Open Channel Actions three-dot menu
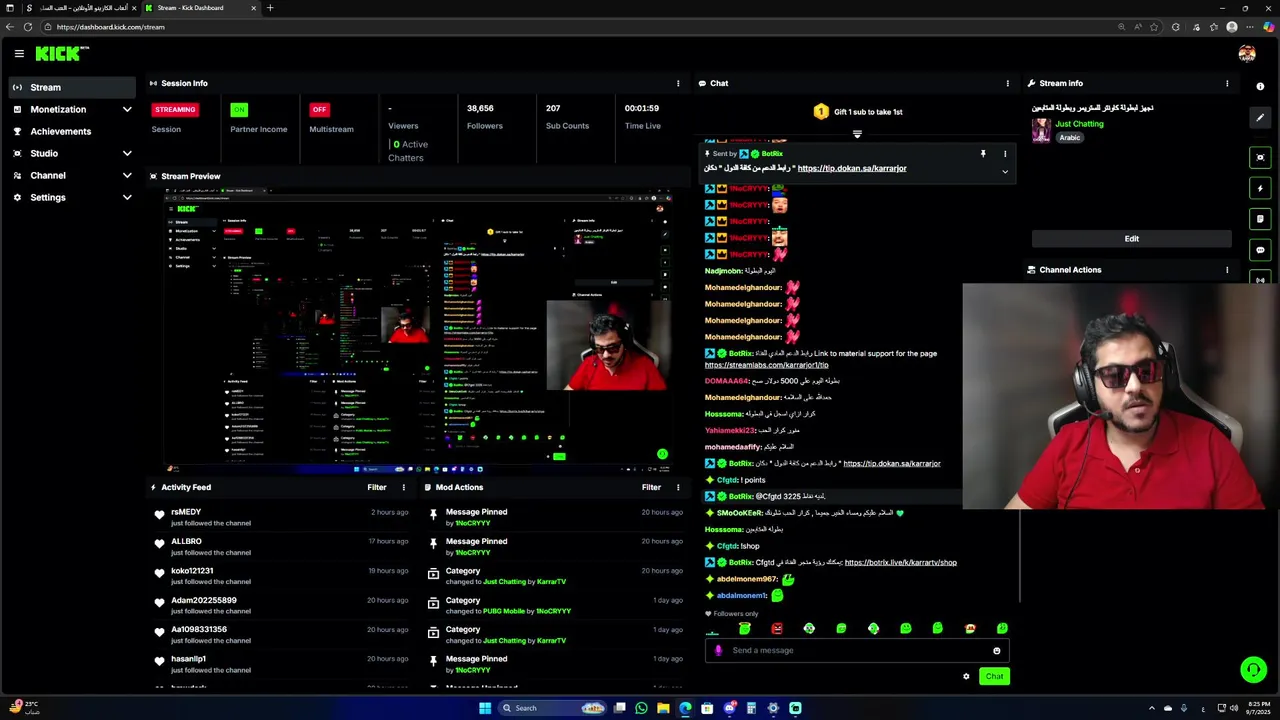The height and width of the screenshot is (720, 1280). coord(1227,270)
